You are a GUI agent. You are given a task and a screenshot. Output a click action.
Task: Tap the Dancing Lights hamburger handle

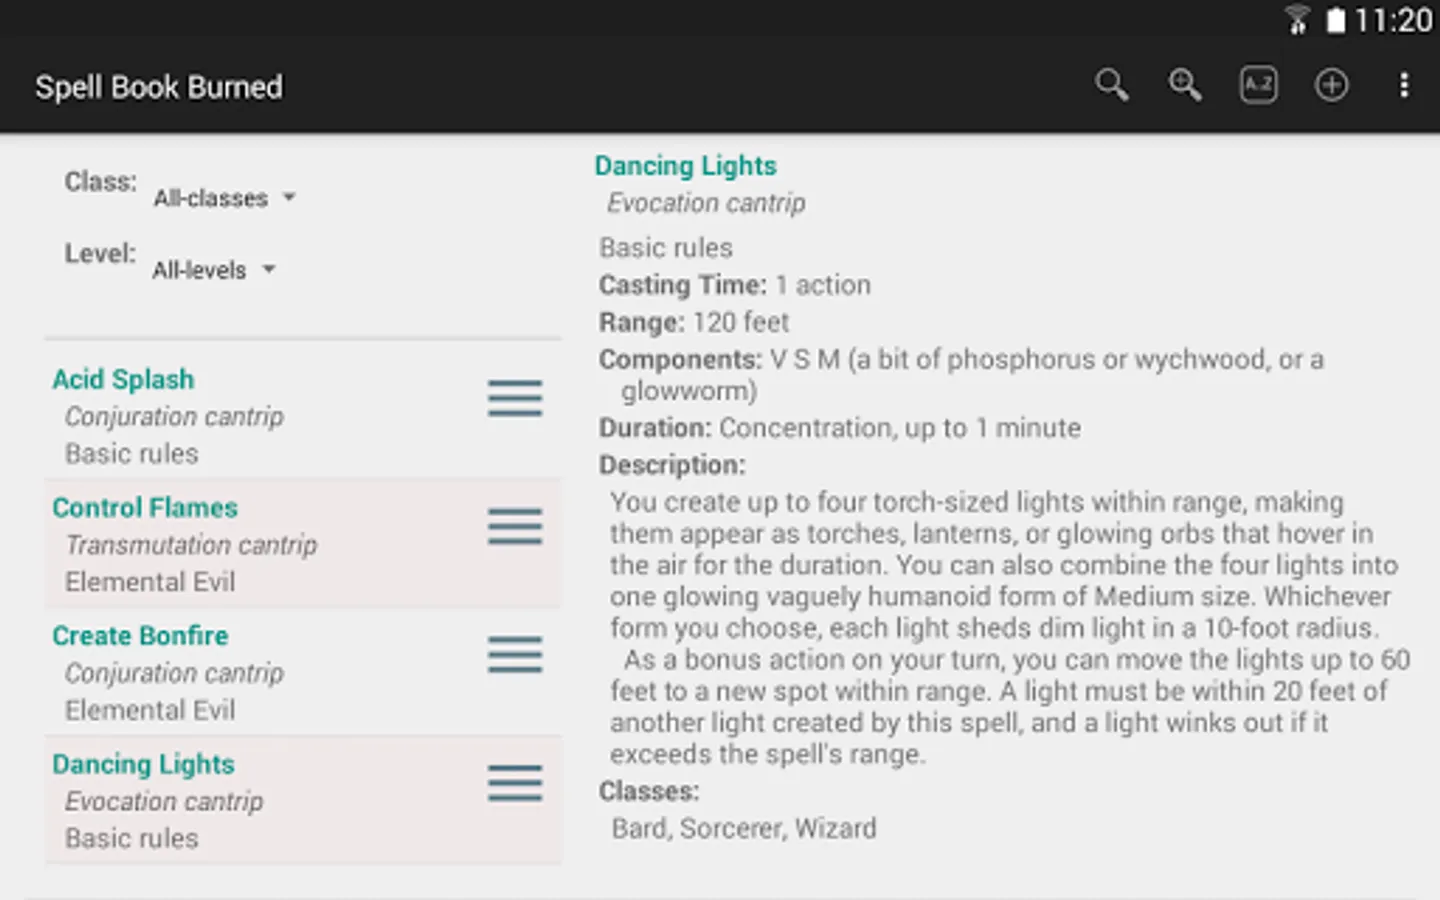coord(515,783)
